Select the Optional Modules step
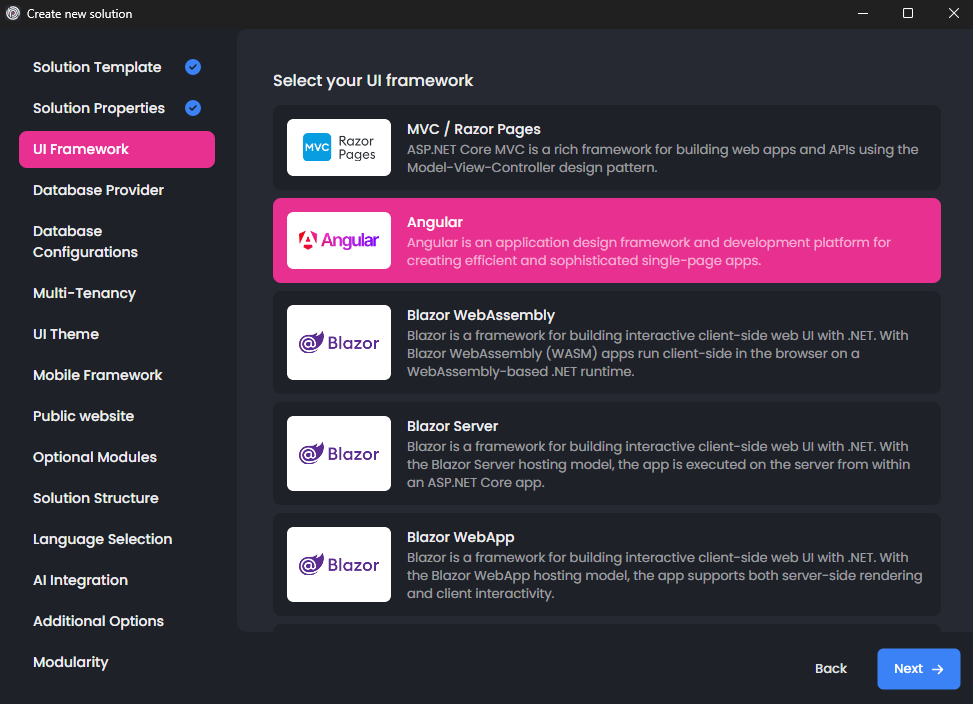 click(x=95, y=457)
